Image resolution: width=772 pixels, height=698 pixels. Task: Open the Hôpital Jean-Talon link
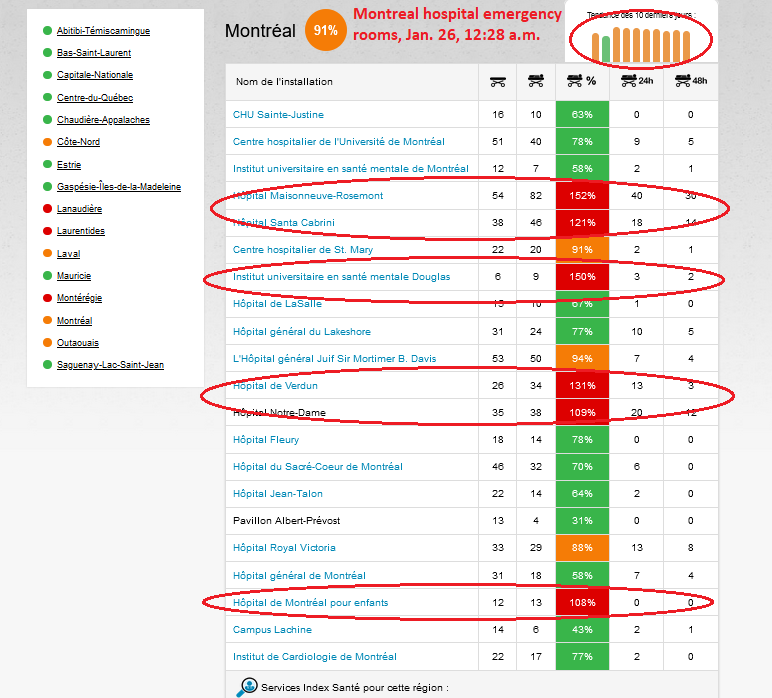[278, 494]
